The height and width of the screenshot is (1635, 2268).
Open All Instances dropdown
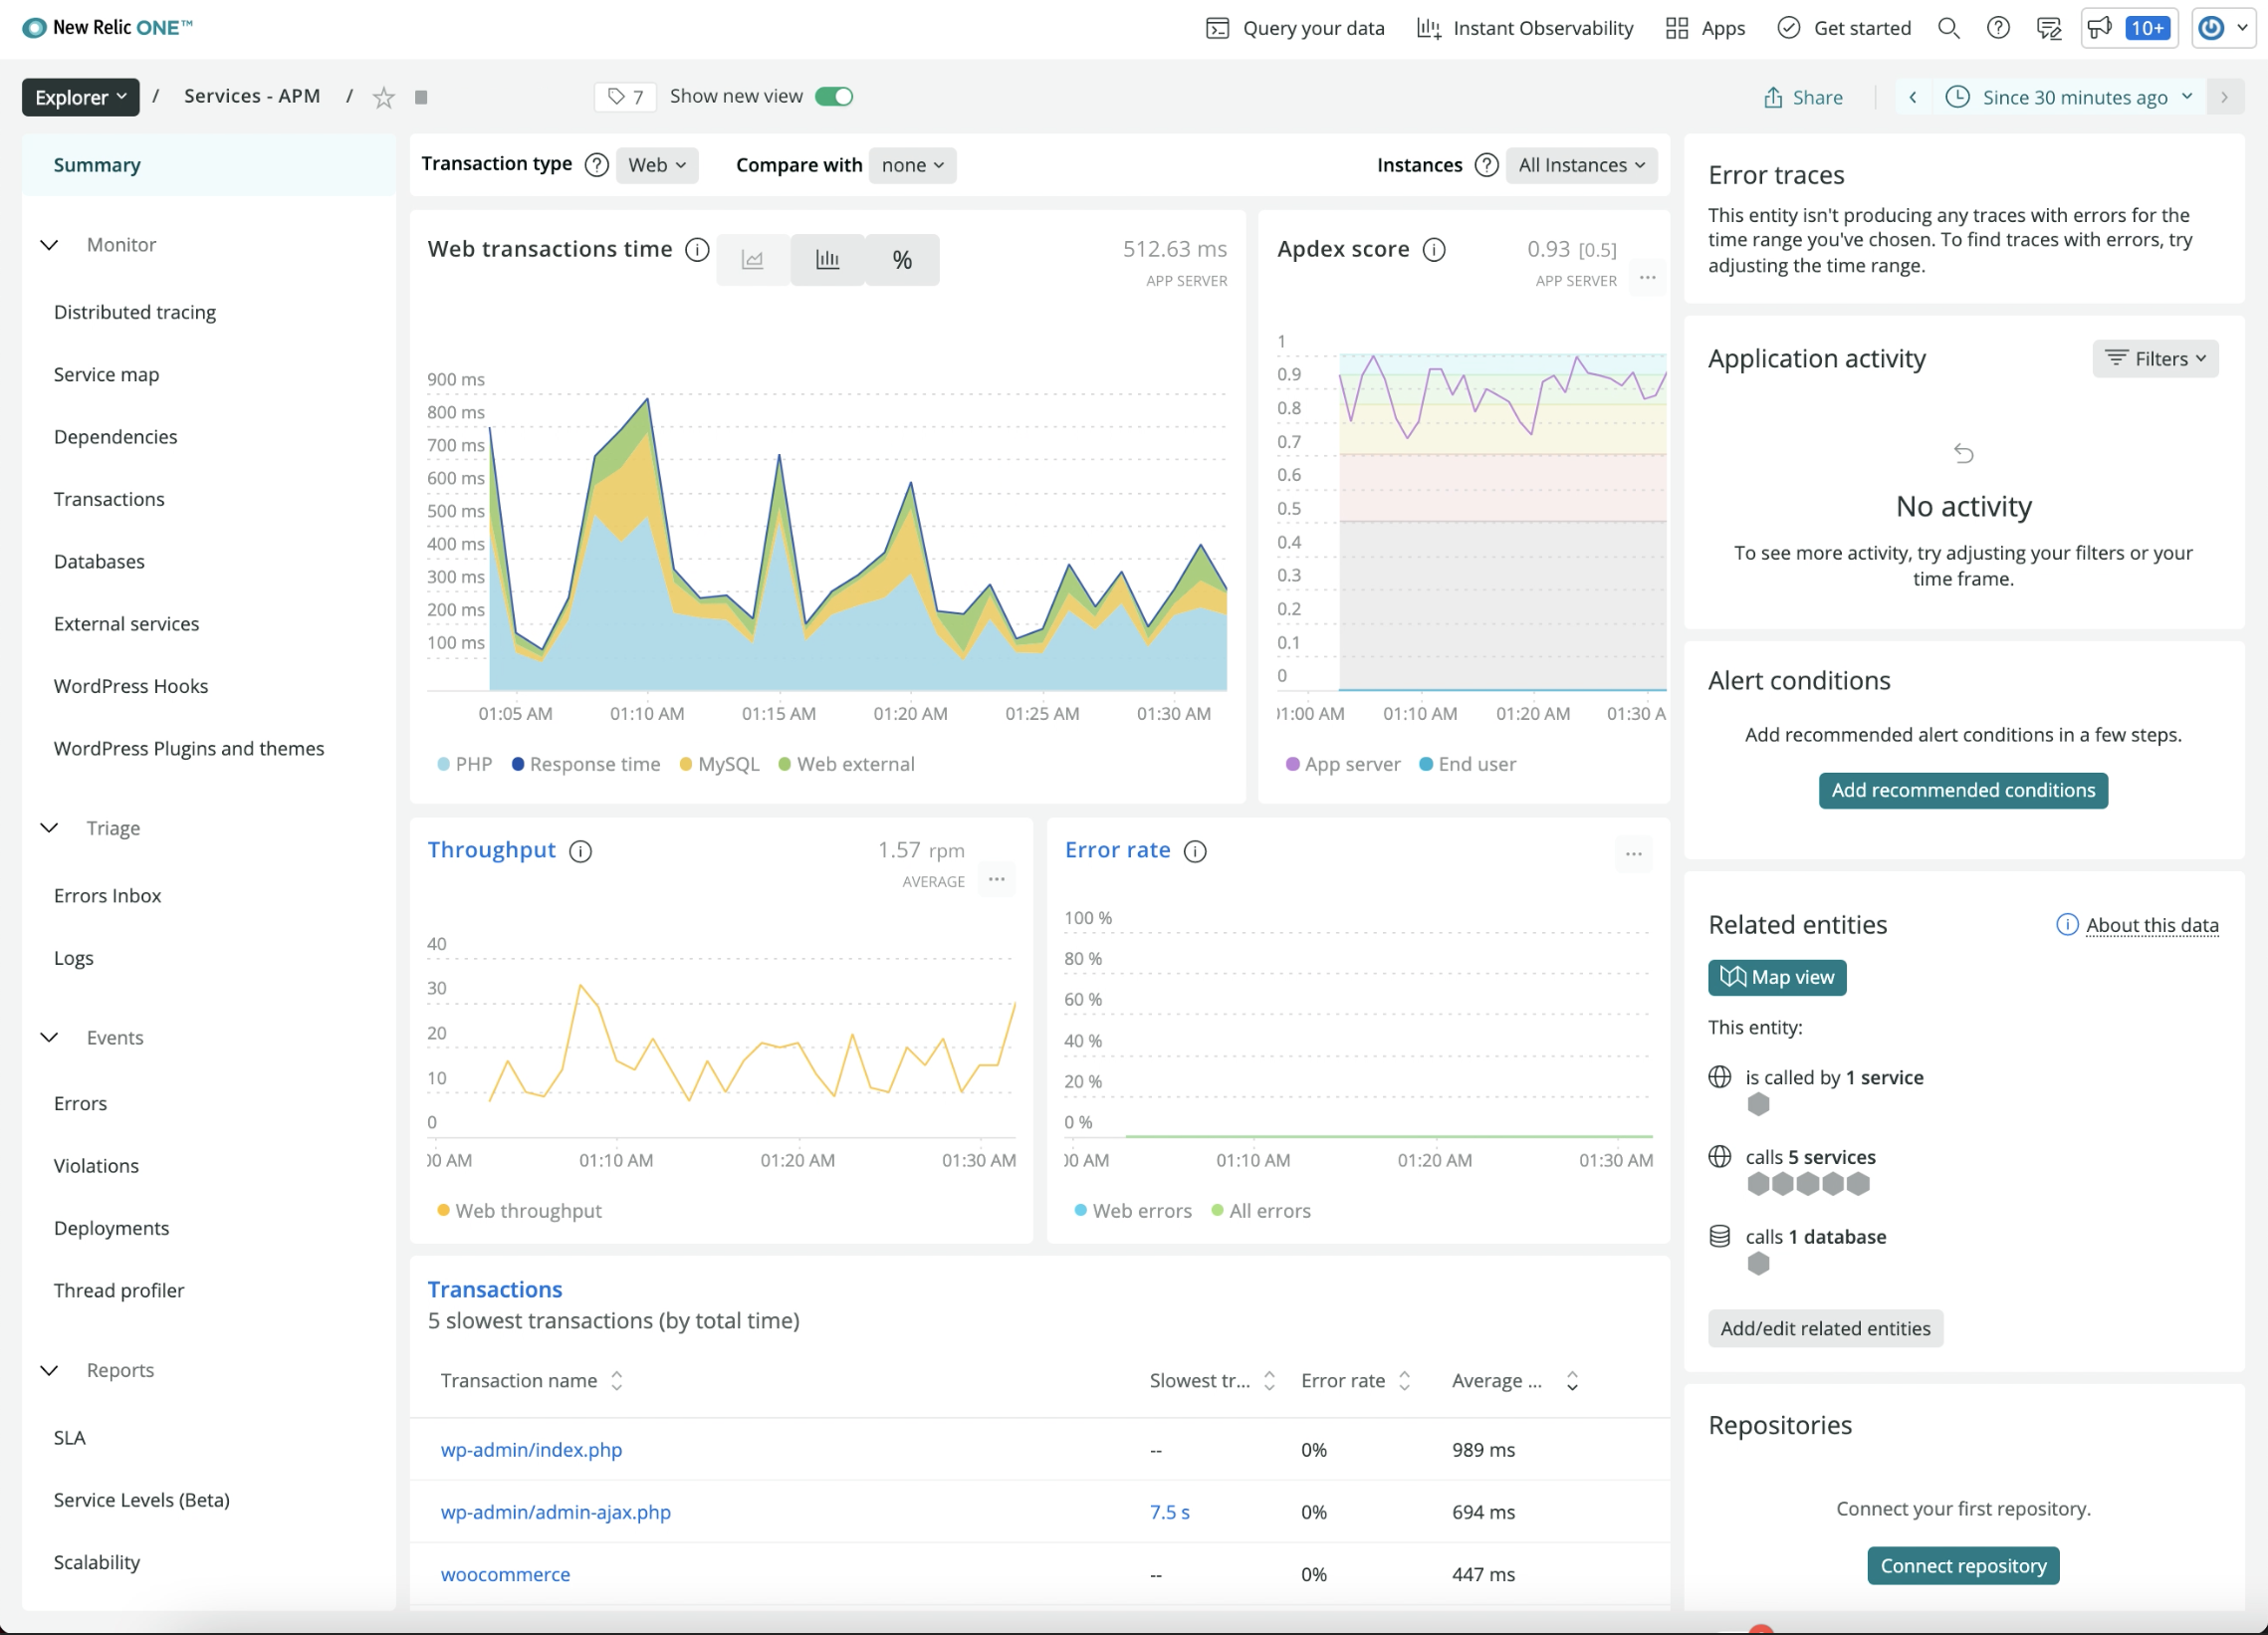pyautogui.click(x=1581, y=165)
